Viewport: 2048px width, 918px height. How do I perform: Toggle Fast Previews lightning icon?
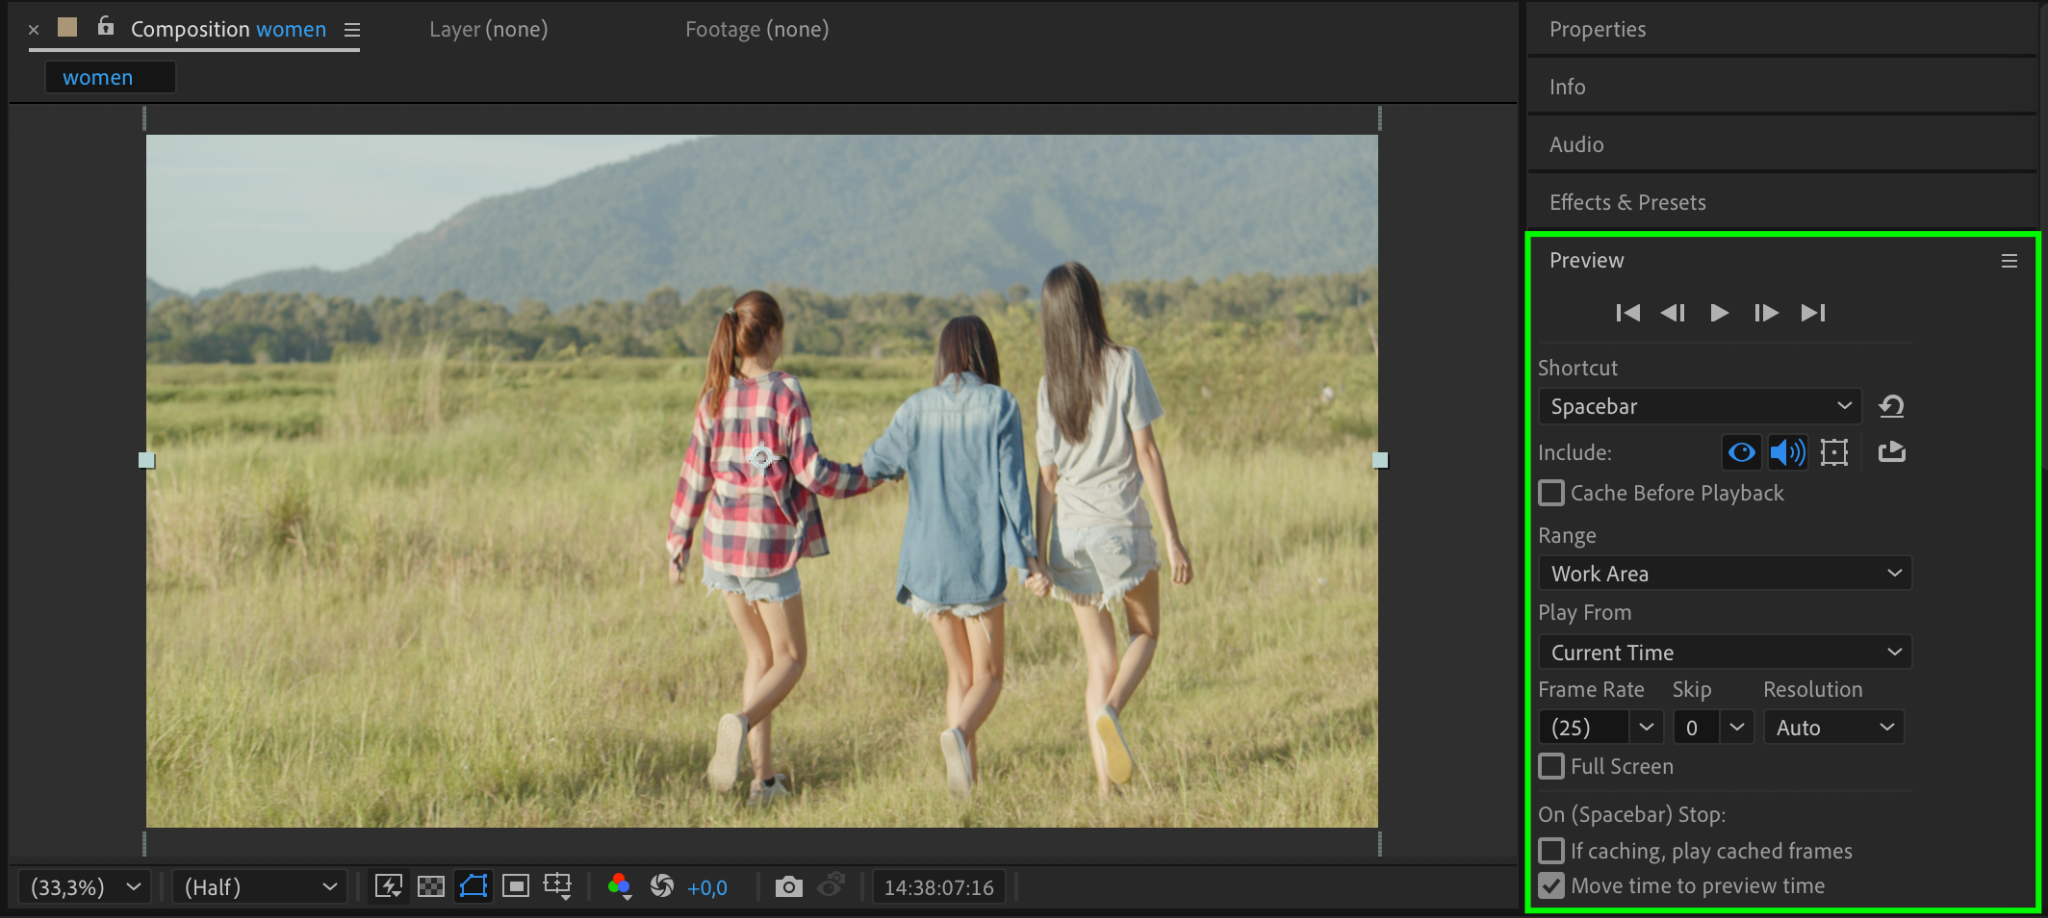(388, 887)
